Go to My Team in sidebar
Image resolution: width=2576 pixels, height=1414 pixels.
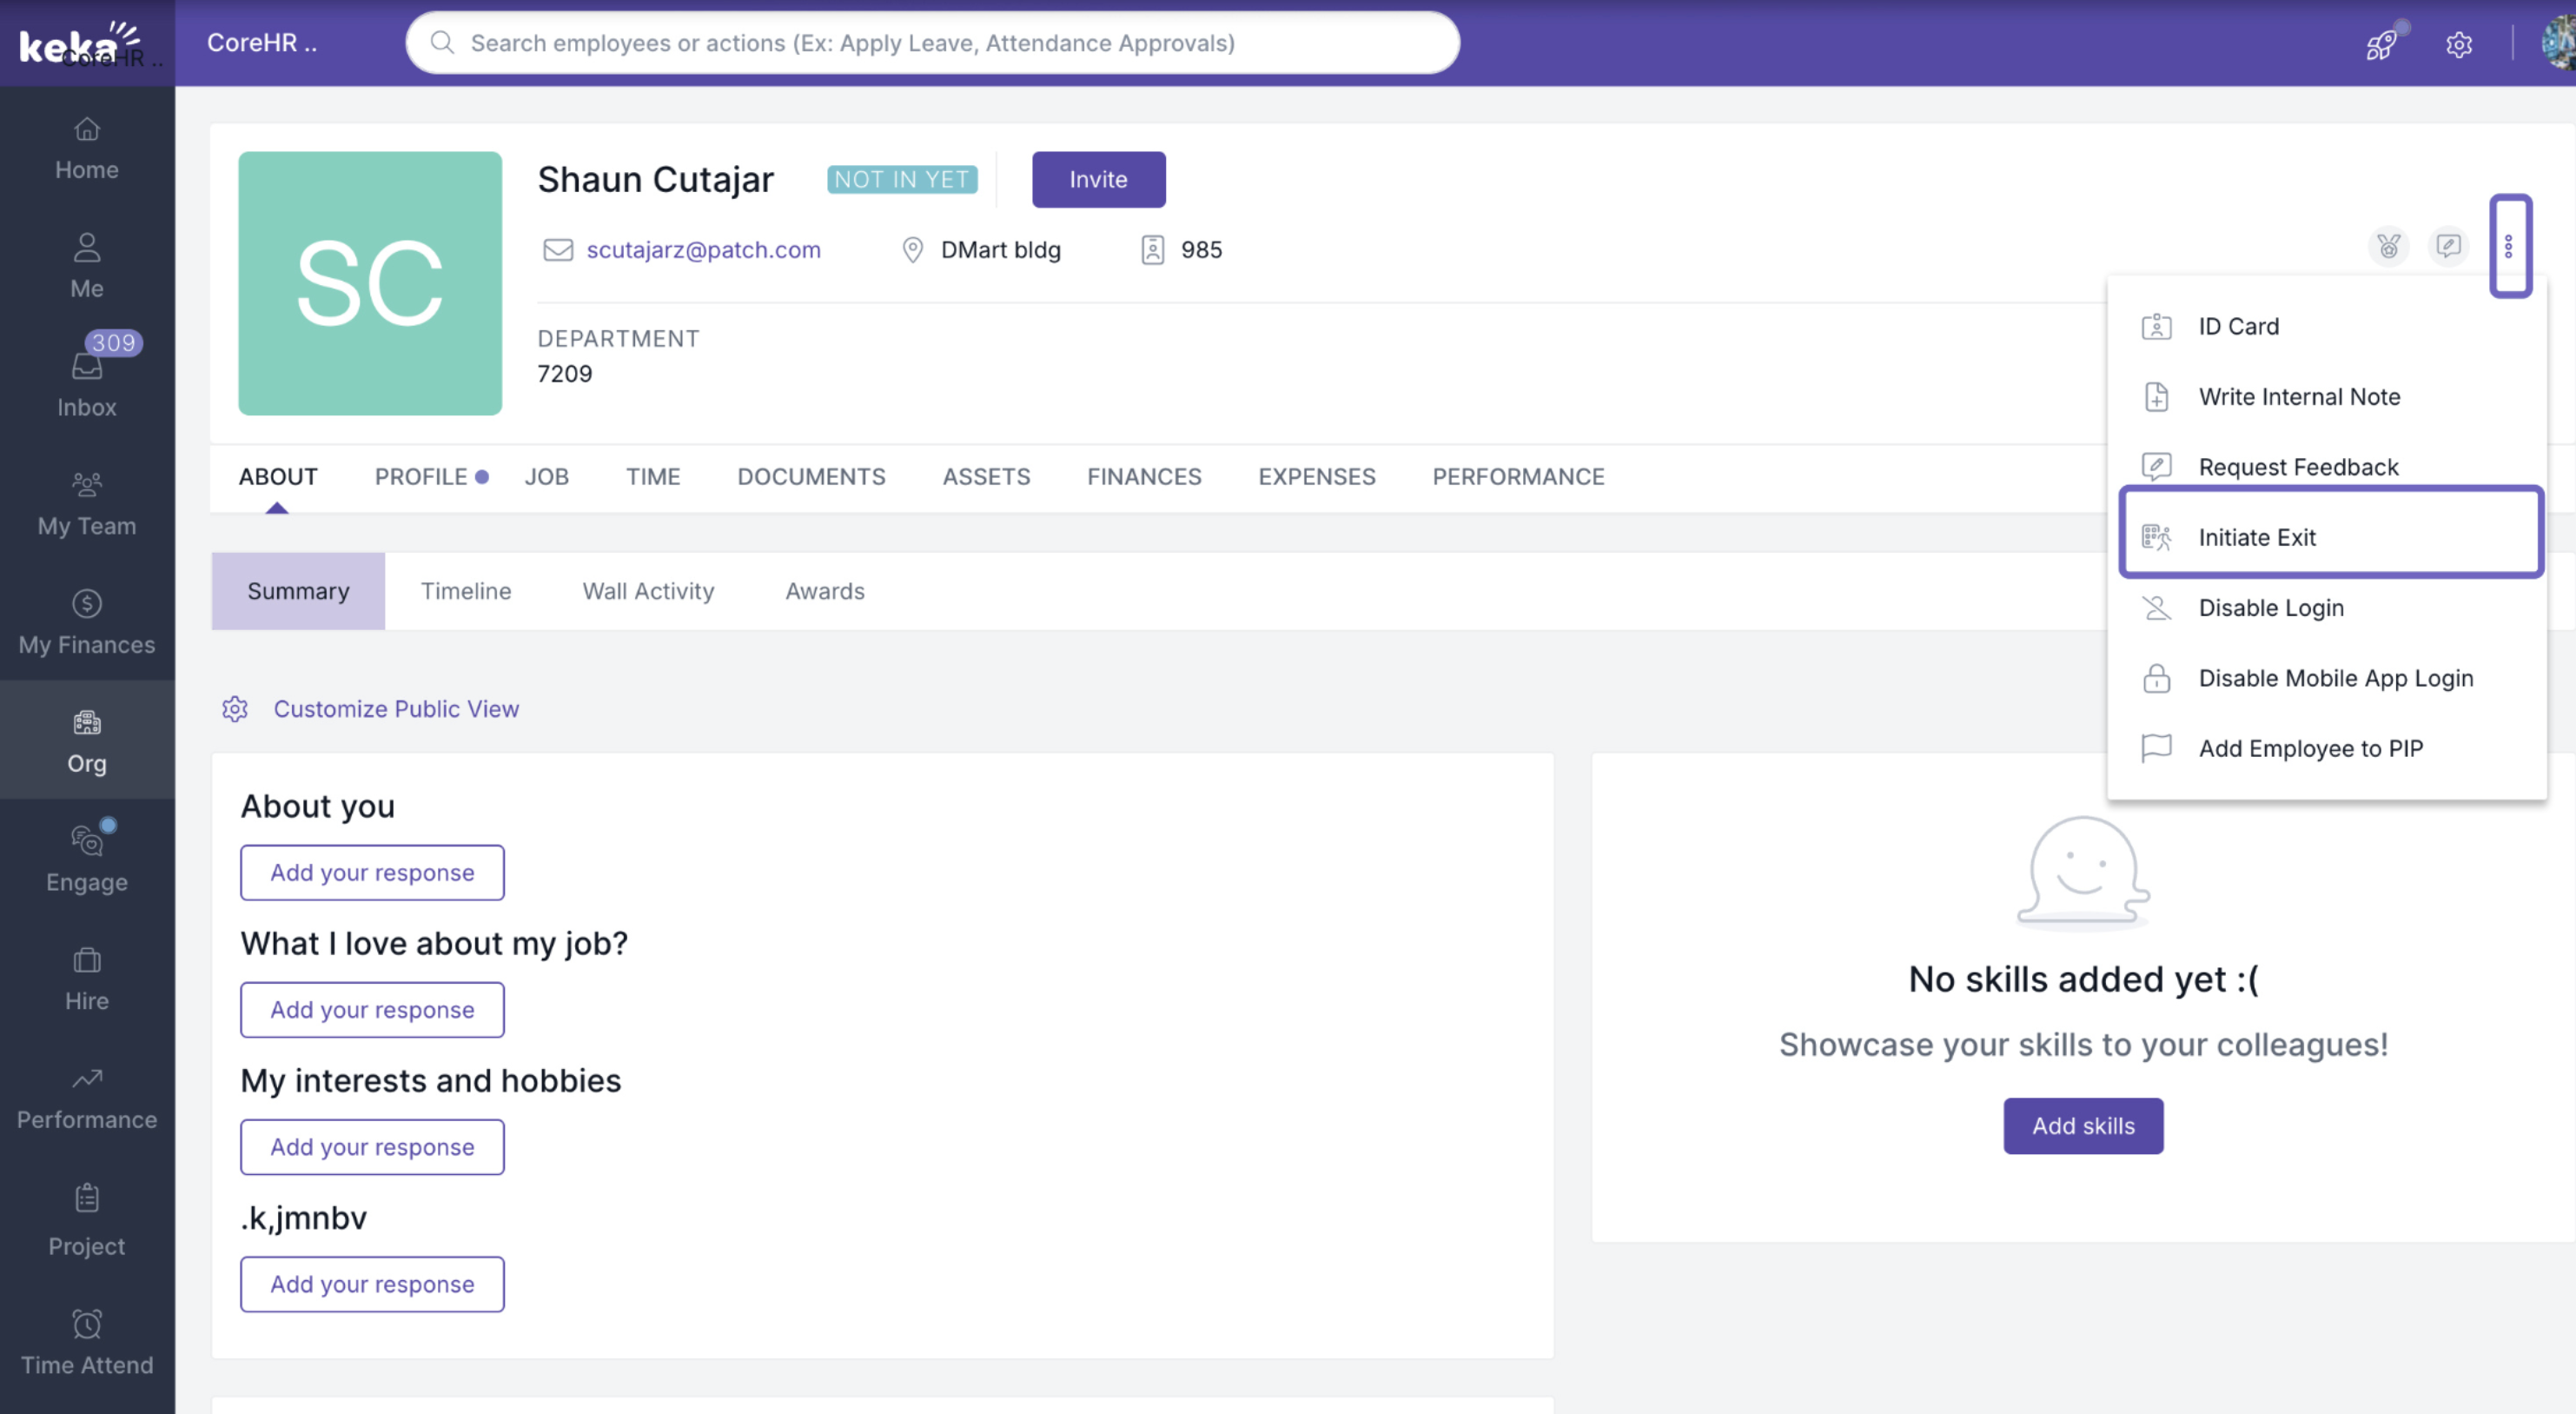coord(87,503)
